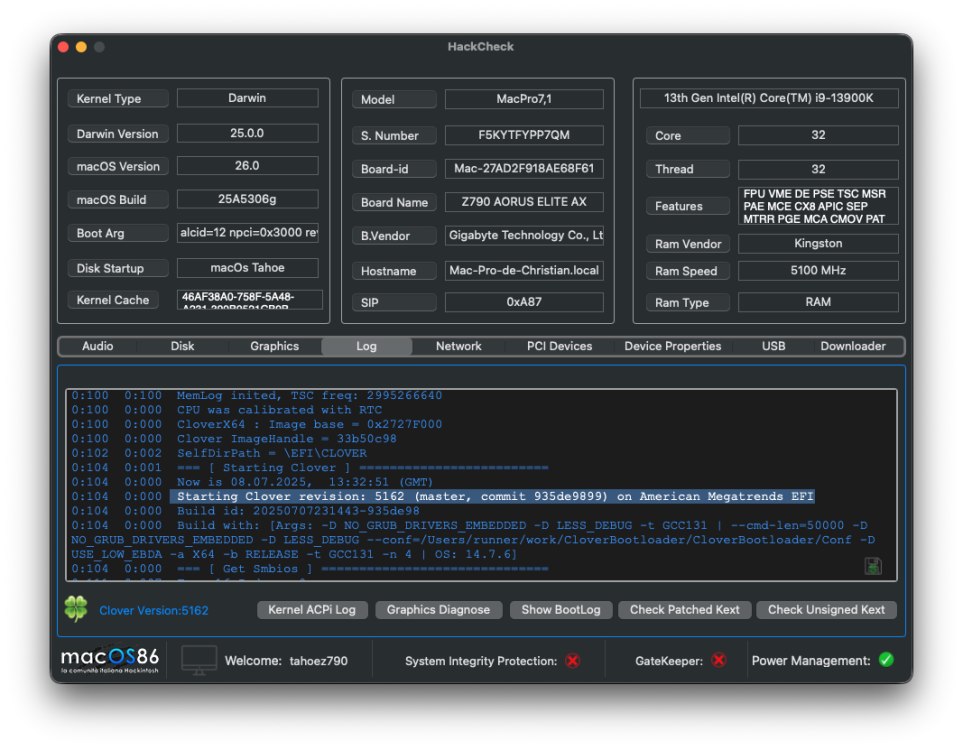Click the Hostname value Mac-Pro-de-Christian.local
Image resolution: width=963 pixels, height=750 pixels.
pos(524,270)
